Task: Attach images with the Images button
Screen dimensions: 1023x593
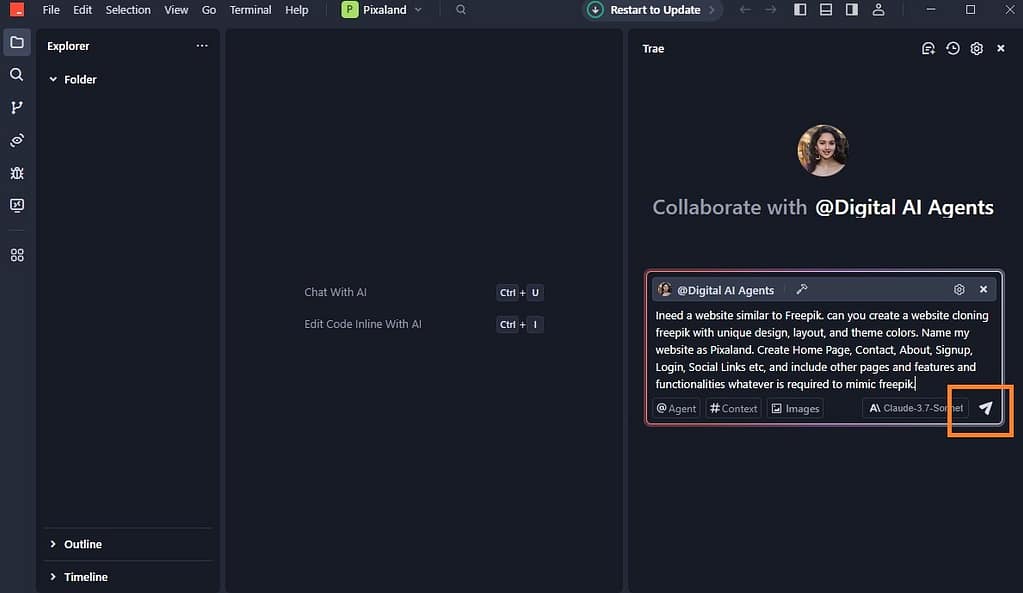Action: click(795, 408)
